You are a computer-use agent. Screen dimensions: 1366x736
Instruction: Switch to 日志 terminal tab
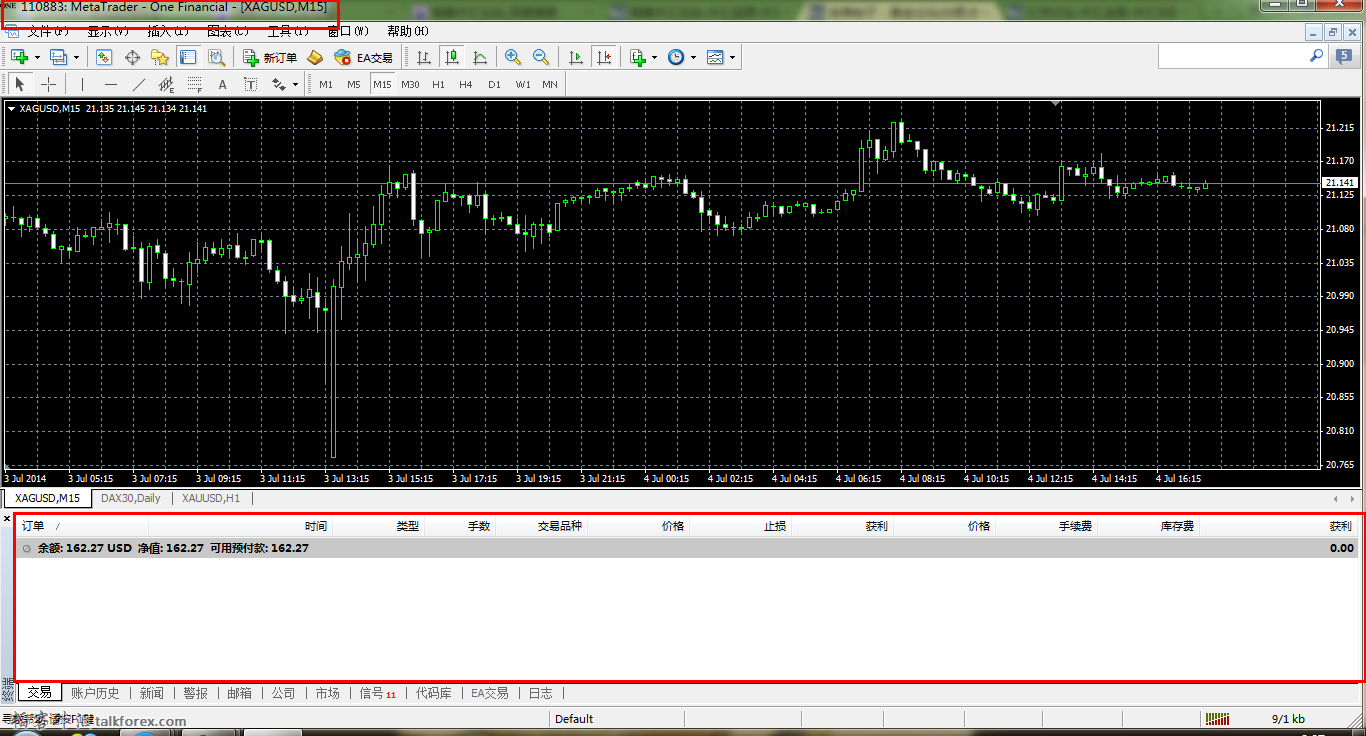coord(541,693)
